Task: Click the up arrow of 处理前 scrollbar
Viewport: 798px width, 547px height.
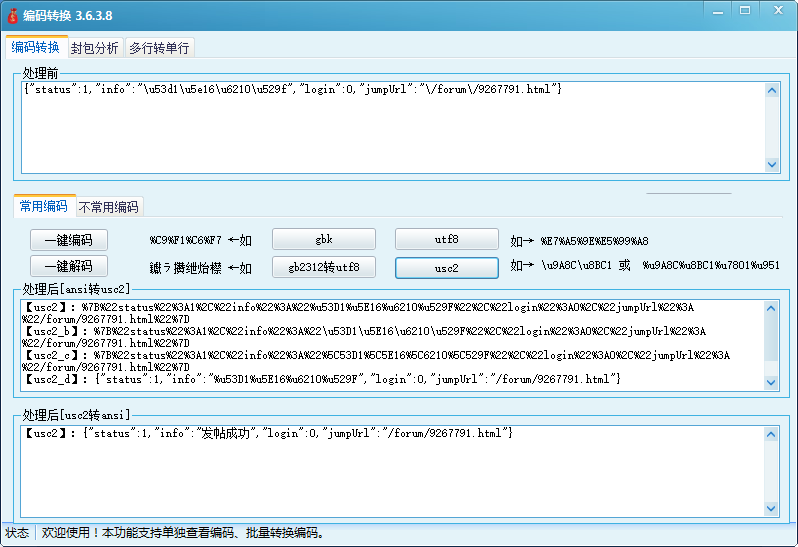Action: (772, 91)
